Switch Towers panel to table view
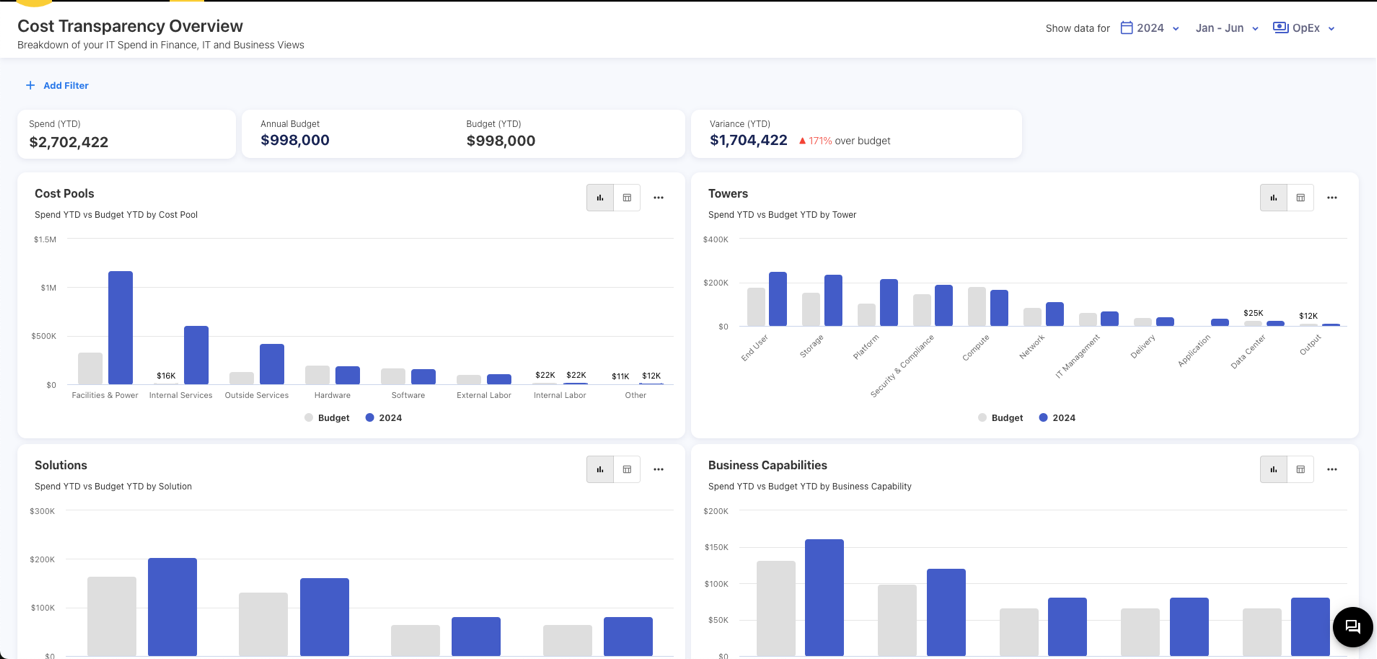 pos(1300,198)
